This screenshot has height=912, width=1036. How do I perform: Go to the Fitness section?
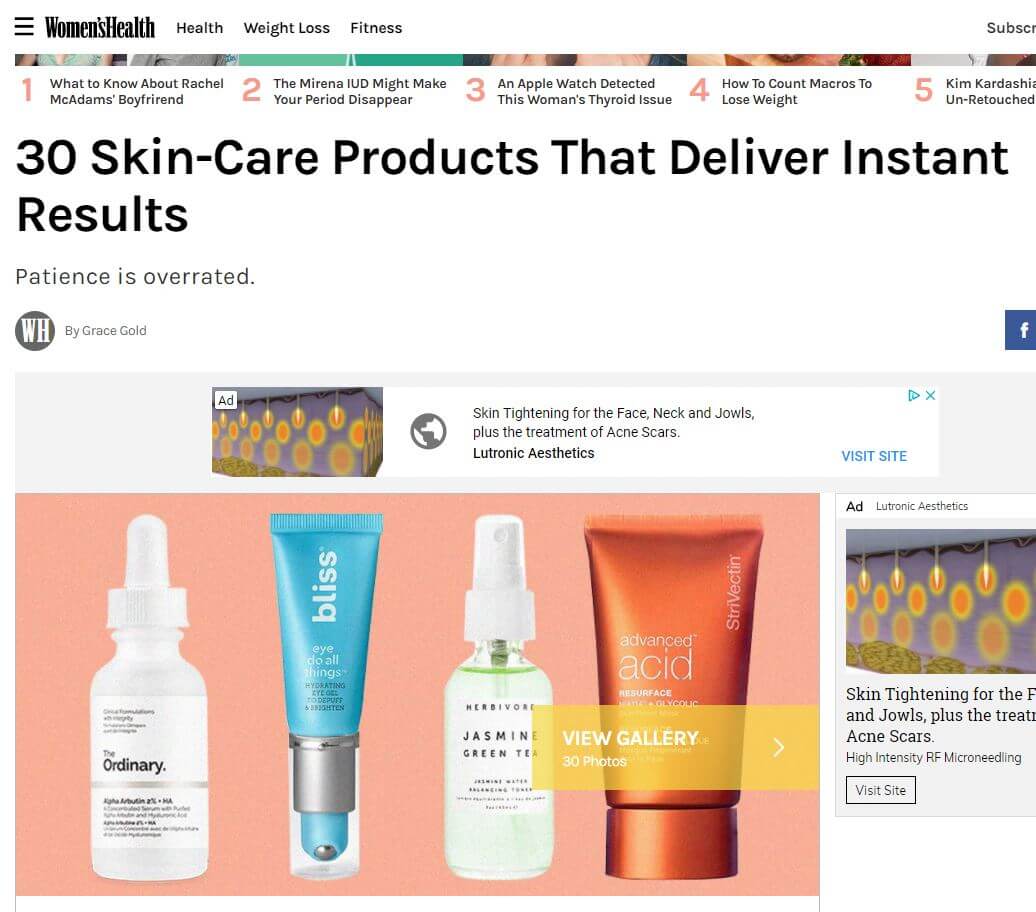pos(376,28)
